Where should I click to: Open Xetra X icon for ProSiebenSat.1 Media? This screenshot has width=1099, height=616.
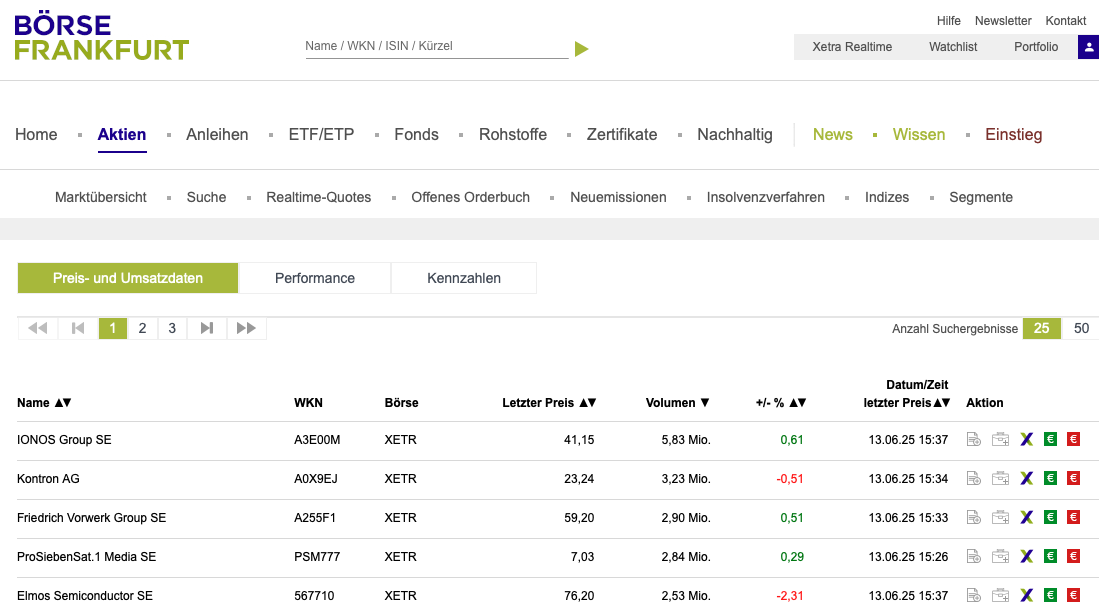point(1026,556)
